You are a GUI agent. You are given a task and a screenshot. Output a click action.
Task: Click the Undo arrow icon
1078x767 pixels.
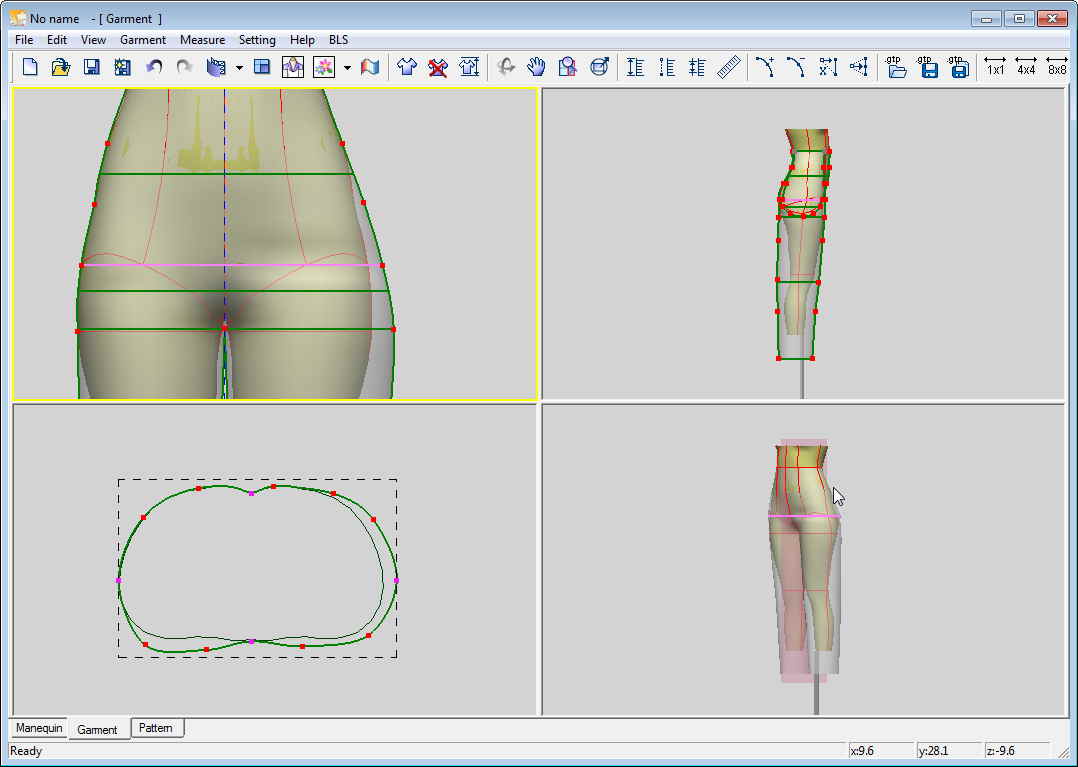pos(154,67)
